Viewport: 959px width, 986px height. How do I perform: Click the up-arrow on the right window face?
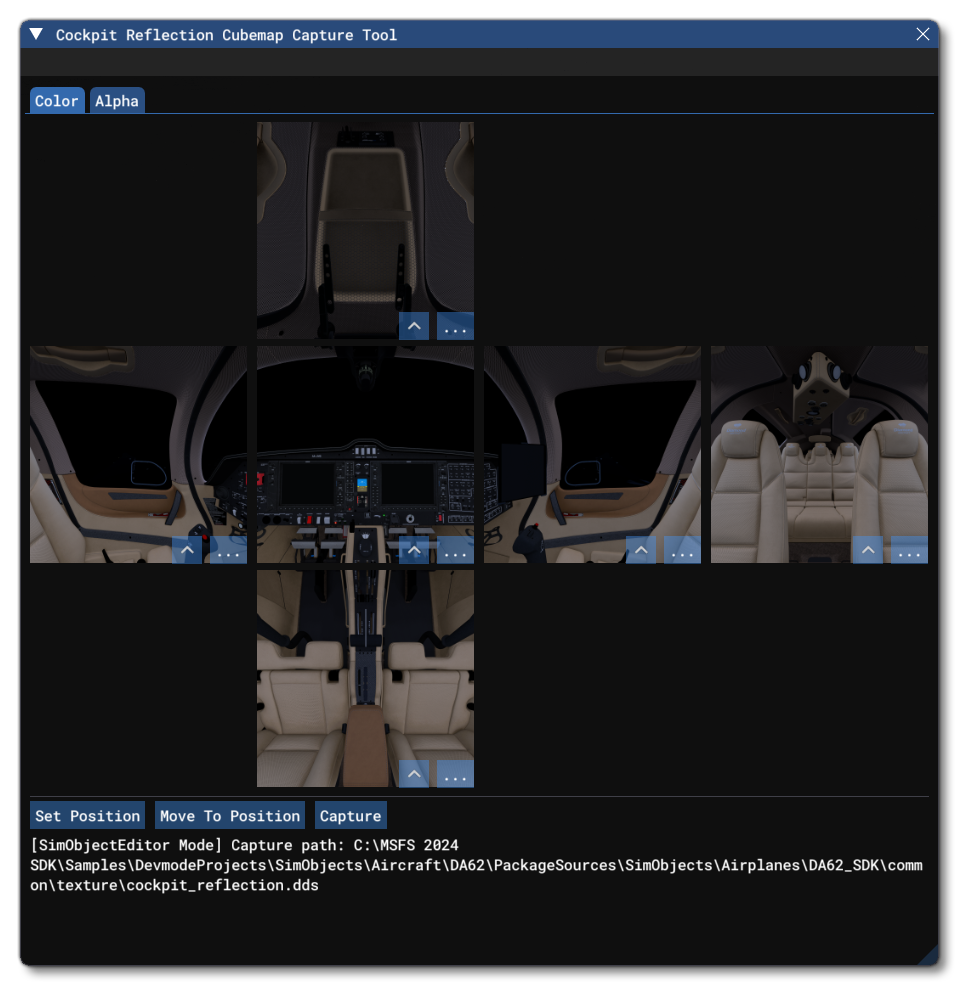[x=641, y=550]
